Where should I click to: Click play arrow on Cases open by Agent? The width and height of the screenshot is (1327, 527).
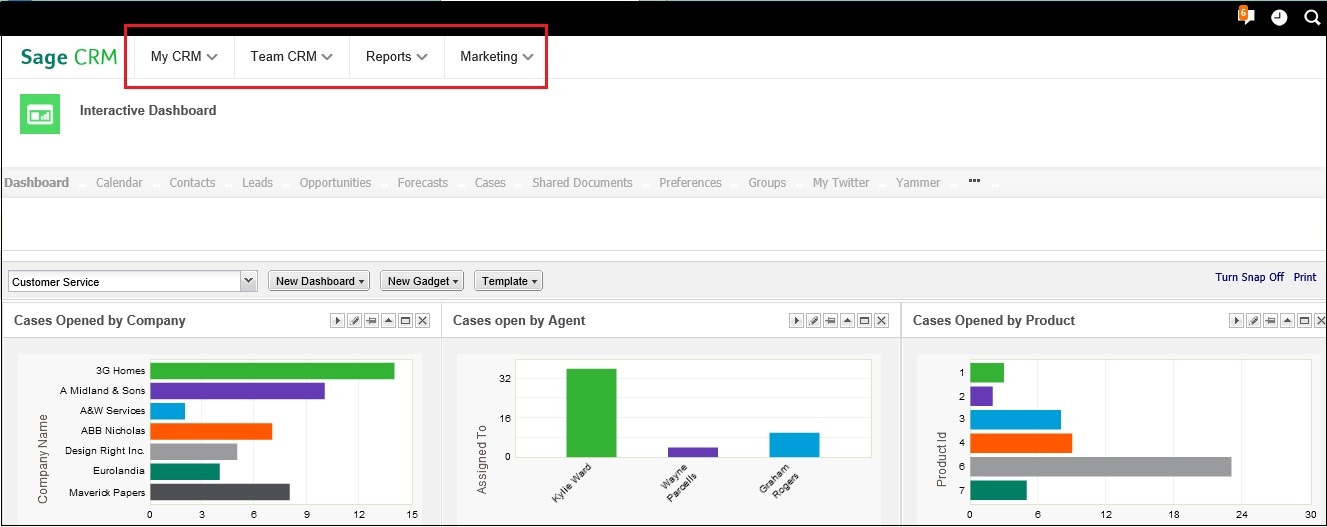click(796, 321)
